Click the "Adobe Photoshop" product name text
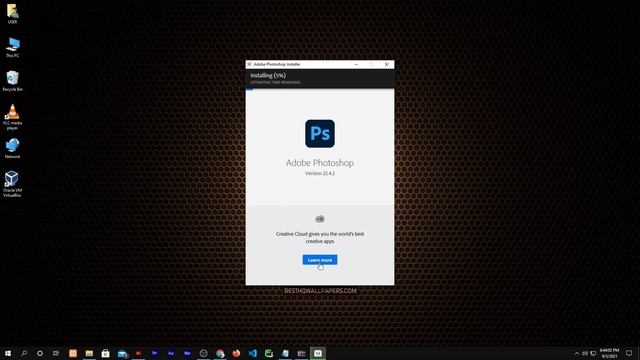Screen dimensions: 640x360 320,163
